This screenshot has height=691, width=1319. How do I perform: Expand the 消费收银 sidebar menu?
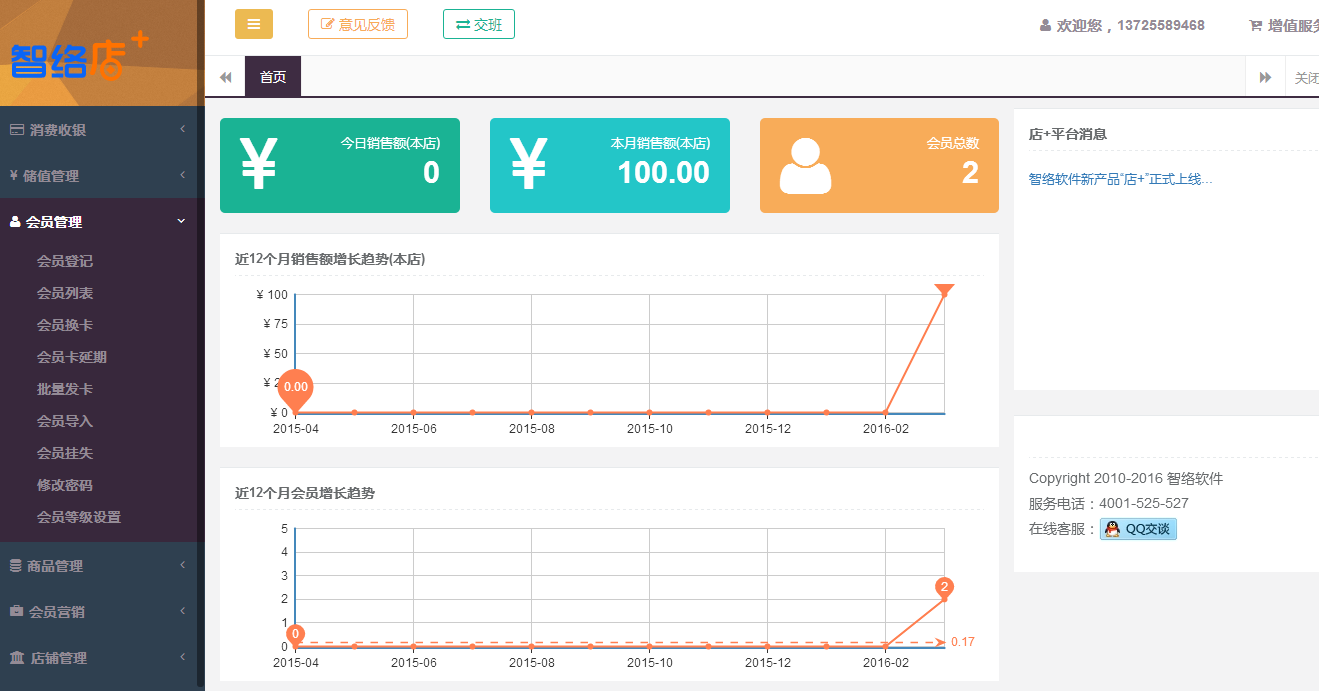(x=100, y=129)
